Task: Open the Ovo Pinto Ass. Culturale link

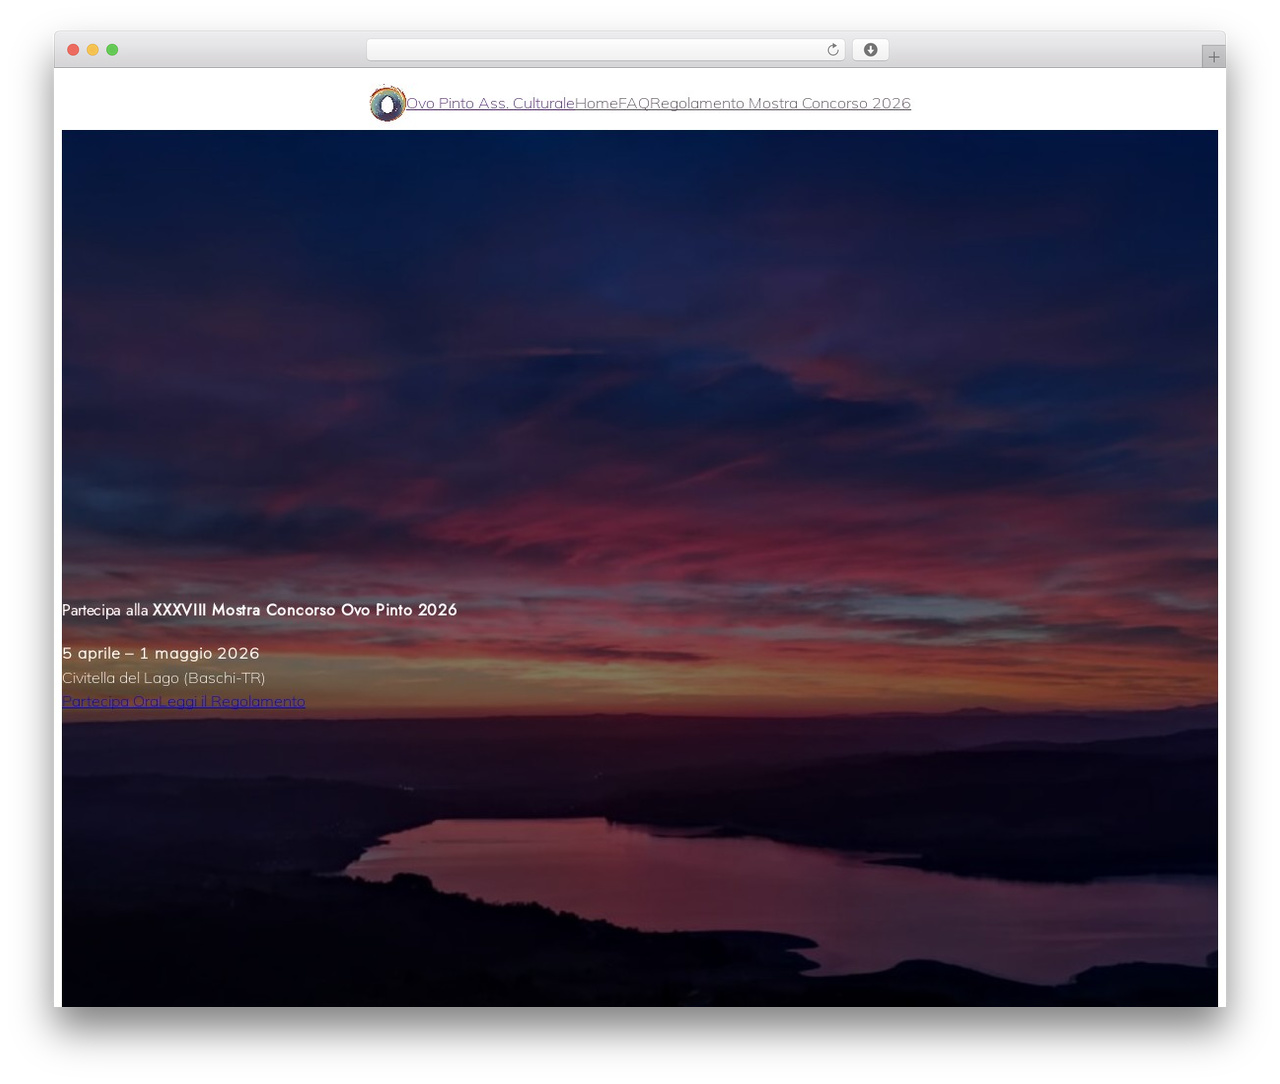Action: click(490, 103)
